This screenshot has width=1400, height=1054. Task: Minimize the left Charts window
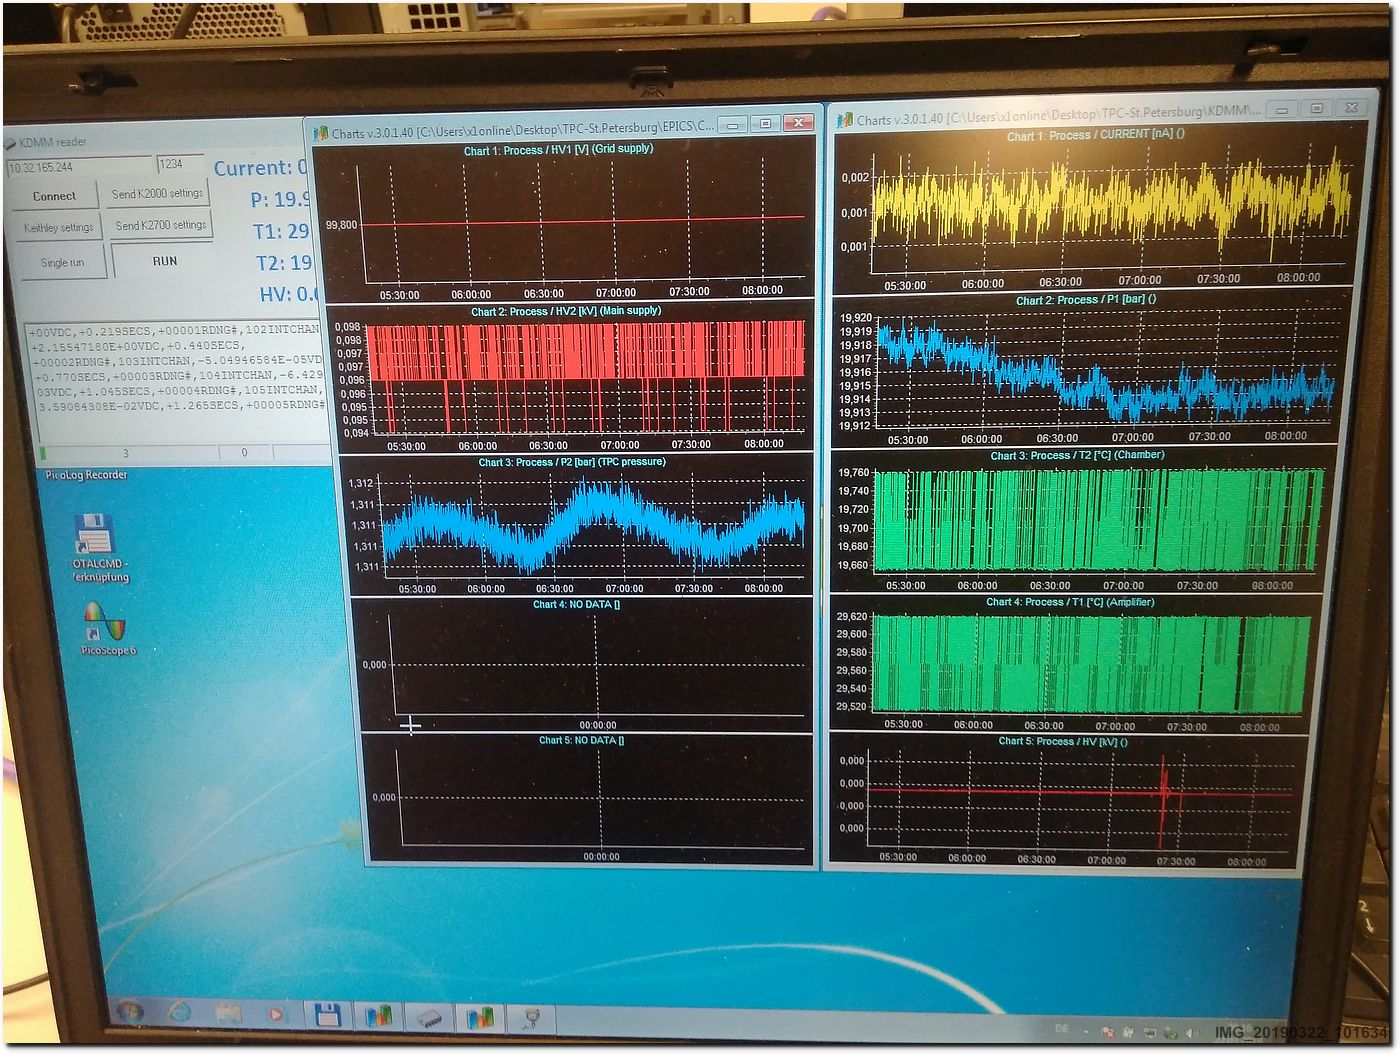(733, 125)
